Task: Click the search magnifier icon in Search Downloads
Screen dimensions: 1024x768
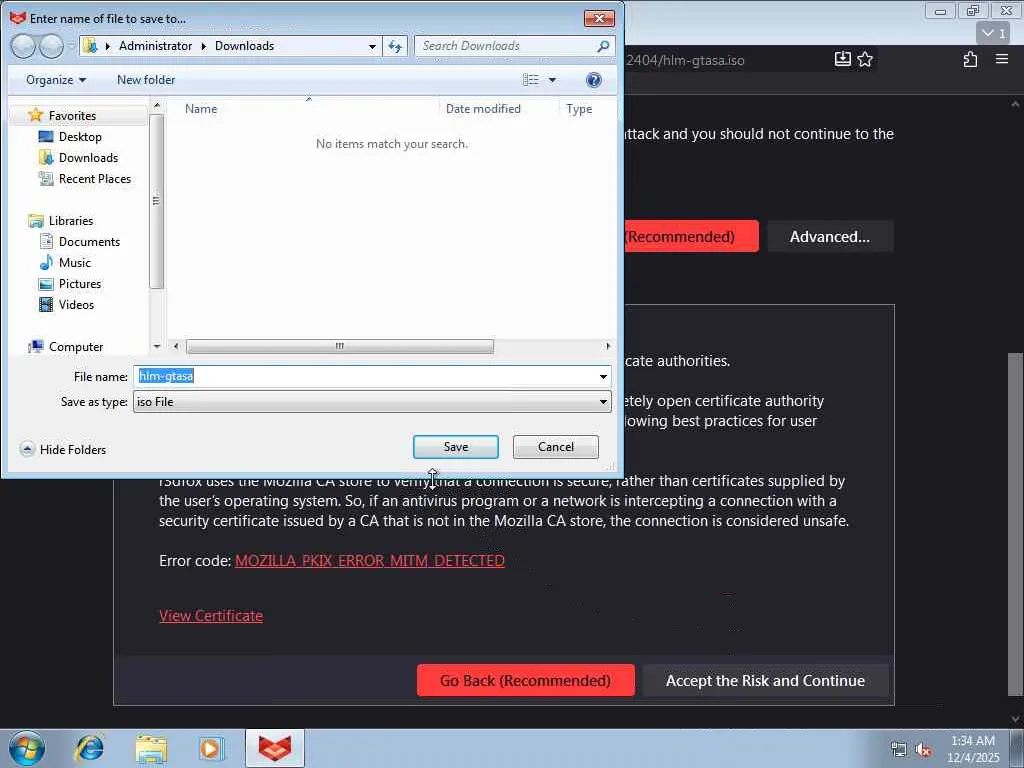Action: click(x=603, y=46)
